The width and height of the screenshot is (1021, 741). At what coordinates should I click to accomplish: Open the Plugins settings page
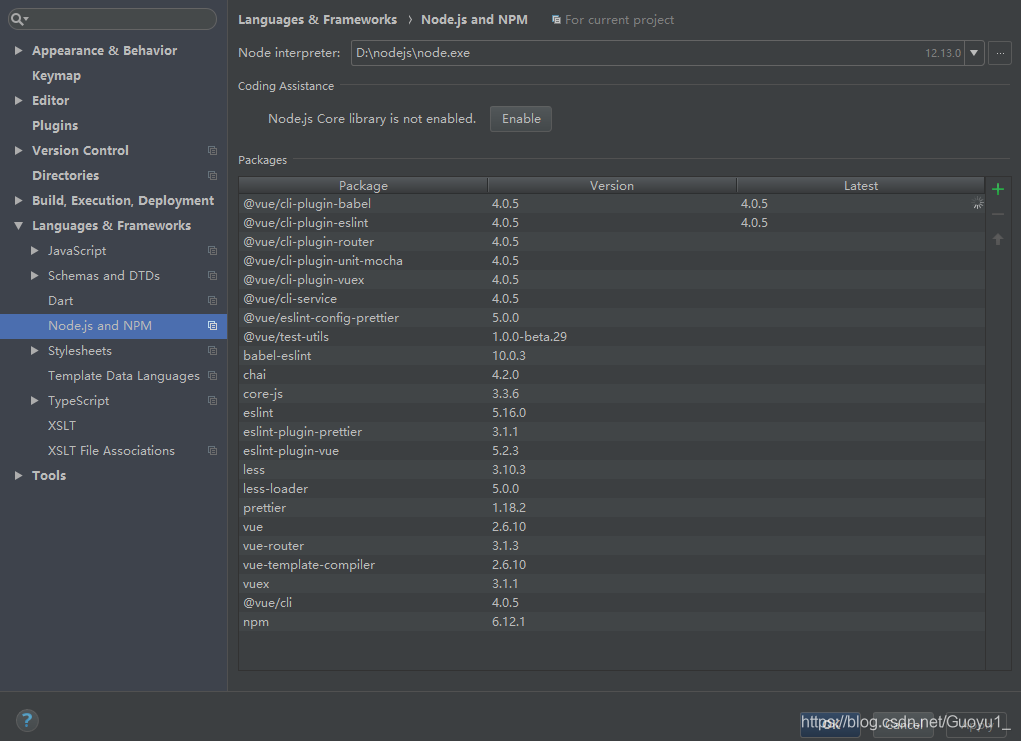coord(55,126)
